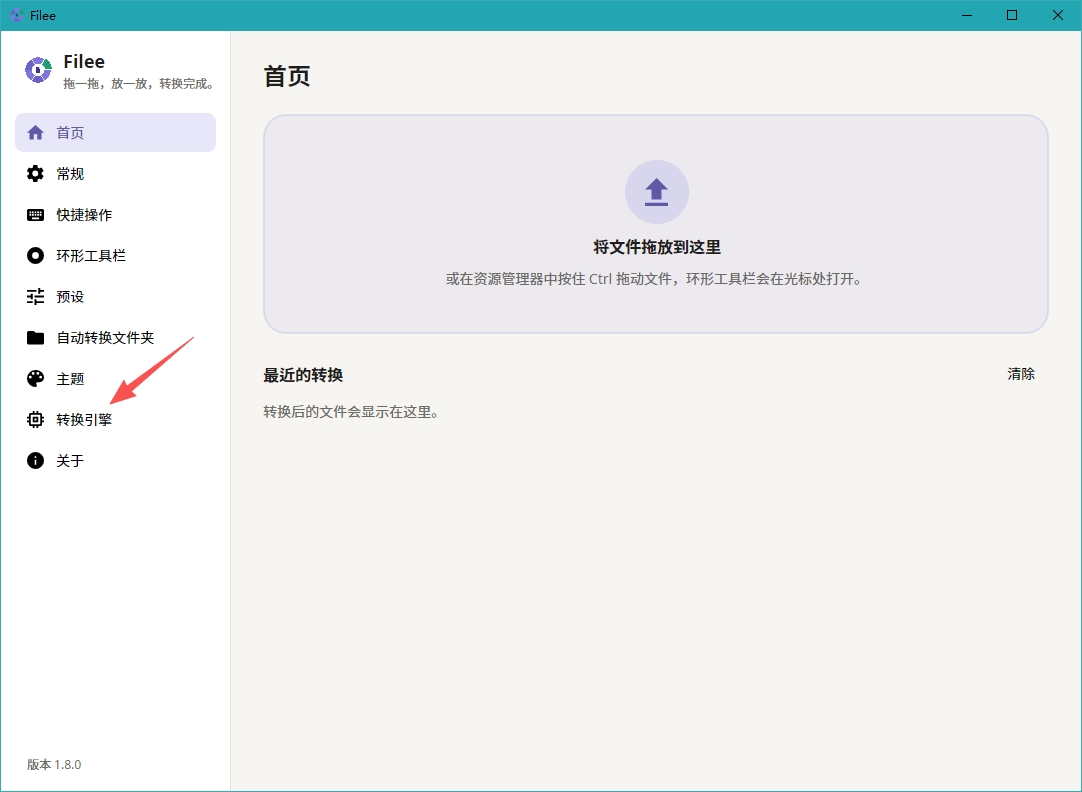Click the 版本 1.8.0 label
This screenshot has height=792, width=1082.
coord(54,764)
